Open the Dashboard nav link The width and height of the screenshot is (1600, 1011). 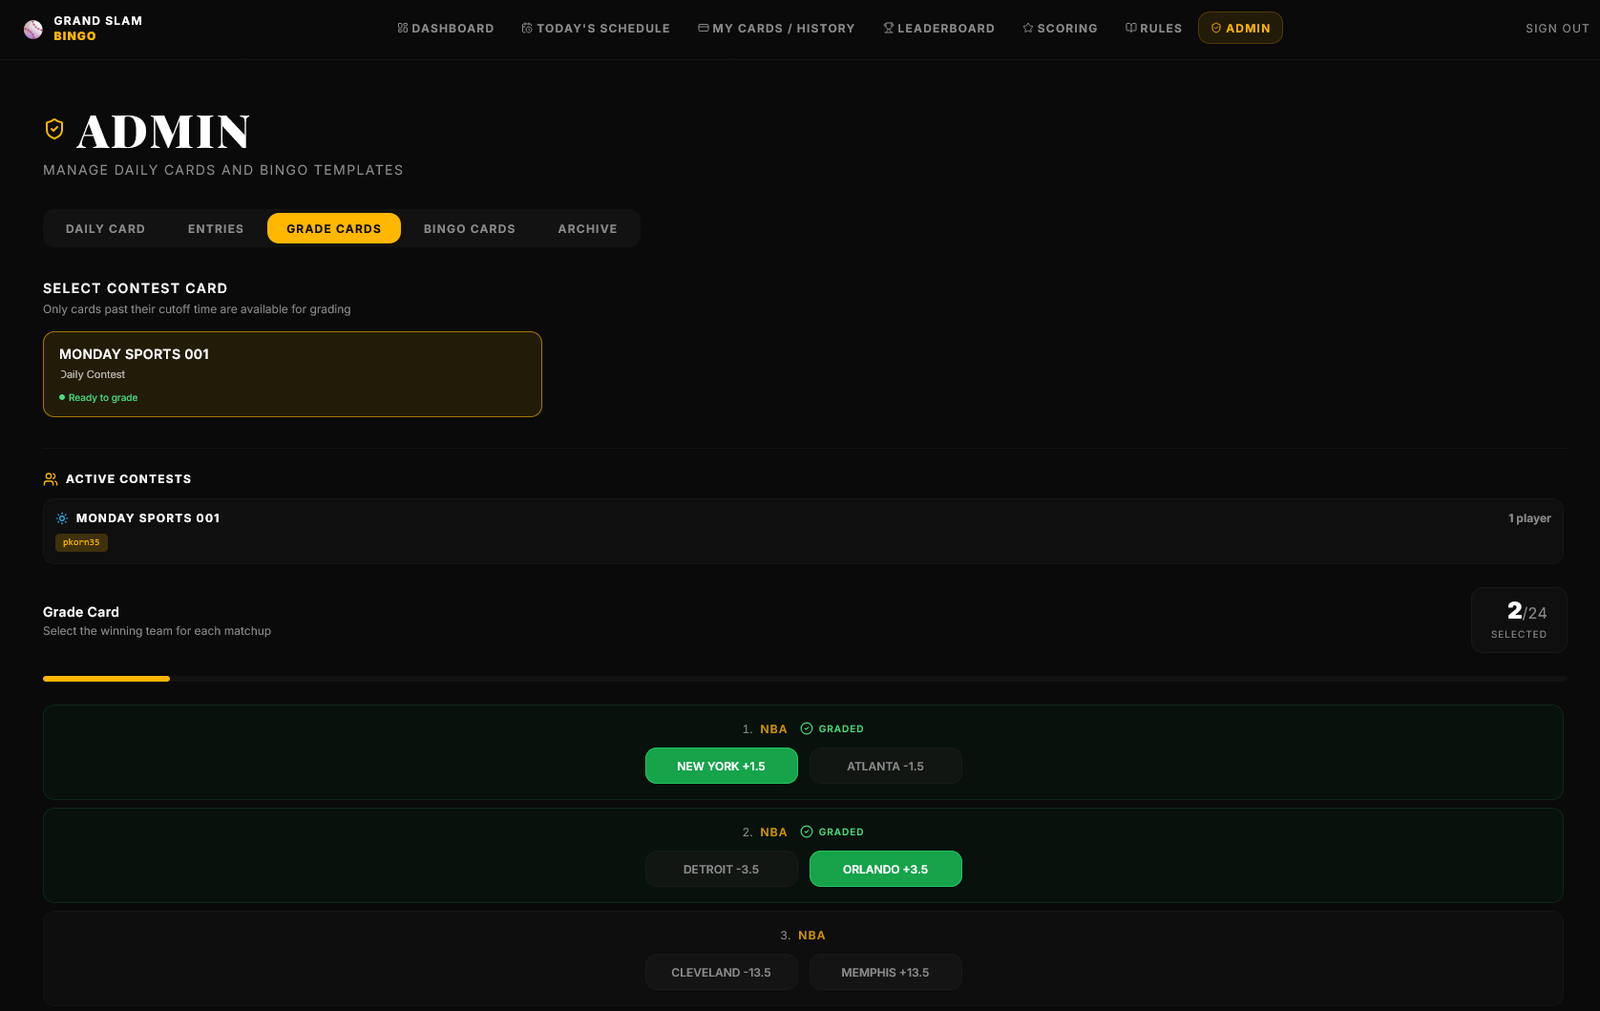click(x=445, y=29)
